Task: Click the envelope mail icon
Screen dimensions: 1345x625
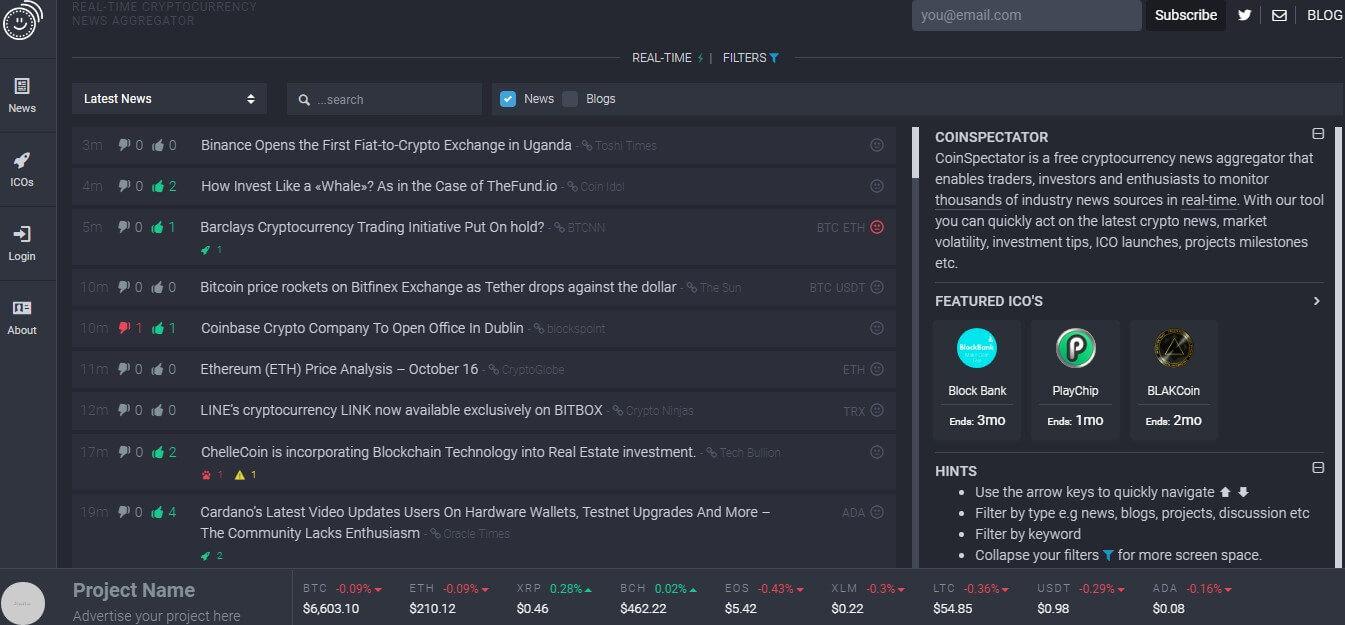Action: point(1279,15)
